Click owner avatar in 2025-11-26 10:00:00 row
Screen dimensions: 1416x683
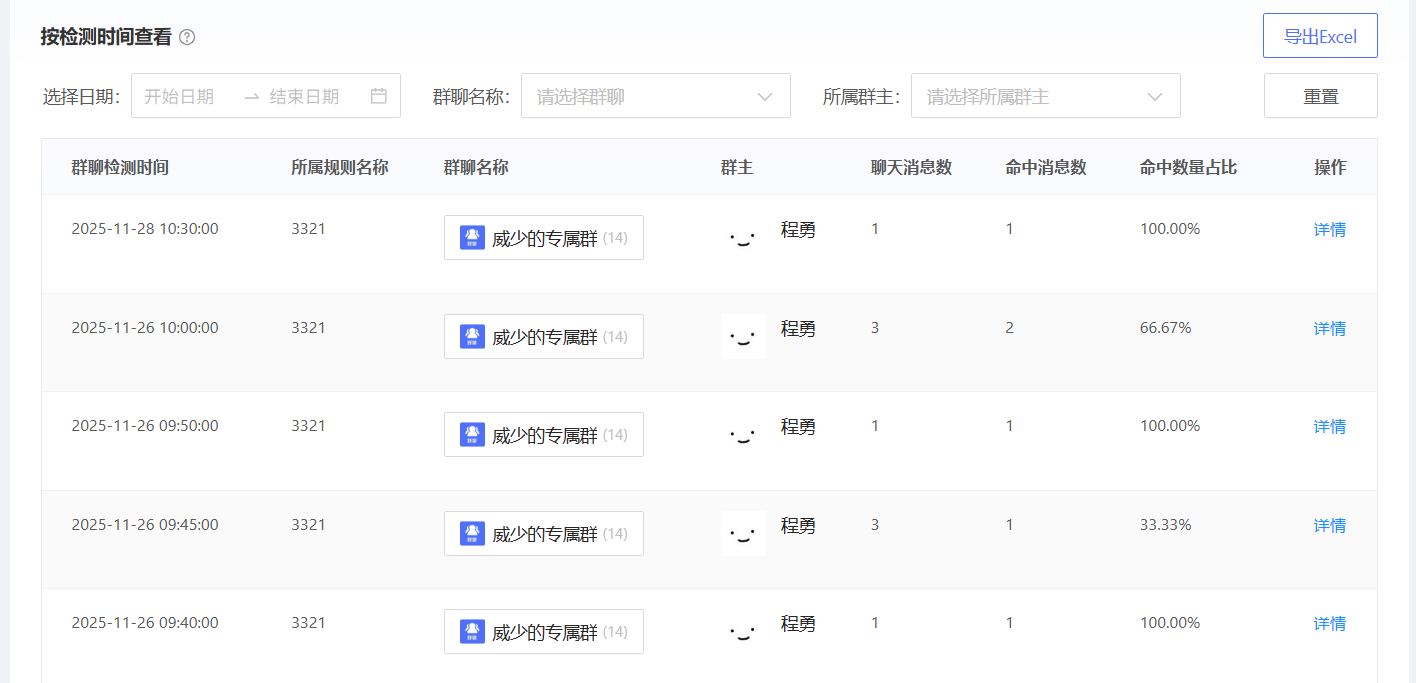pos(743,336)
